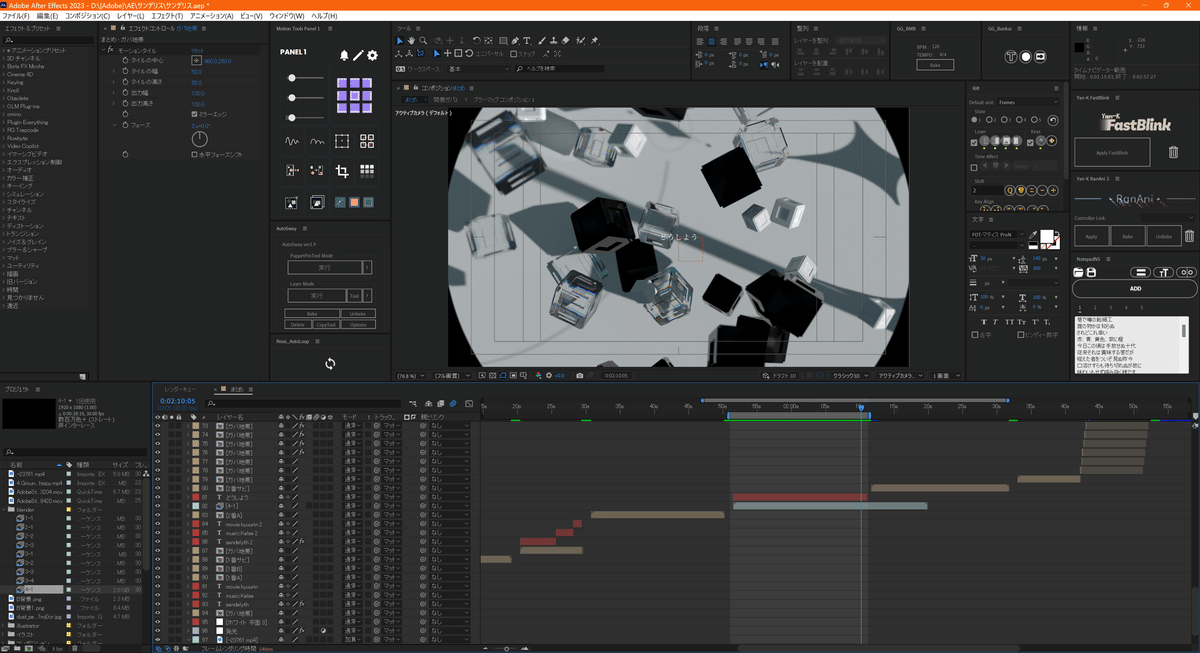This screenshot has width=1200, height=653.
Task: Switch to the レンダーキュー tab
Action: tap(180, 390)
